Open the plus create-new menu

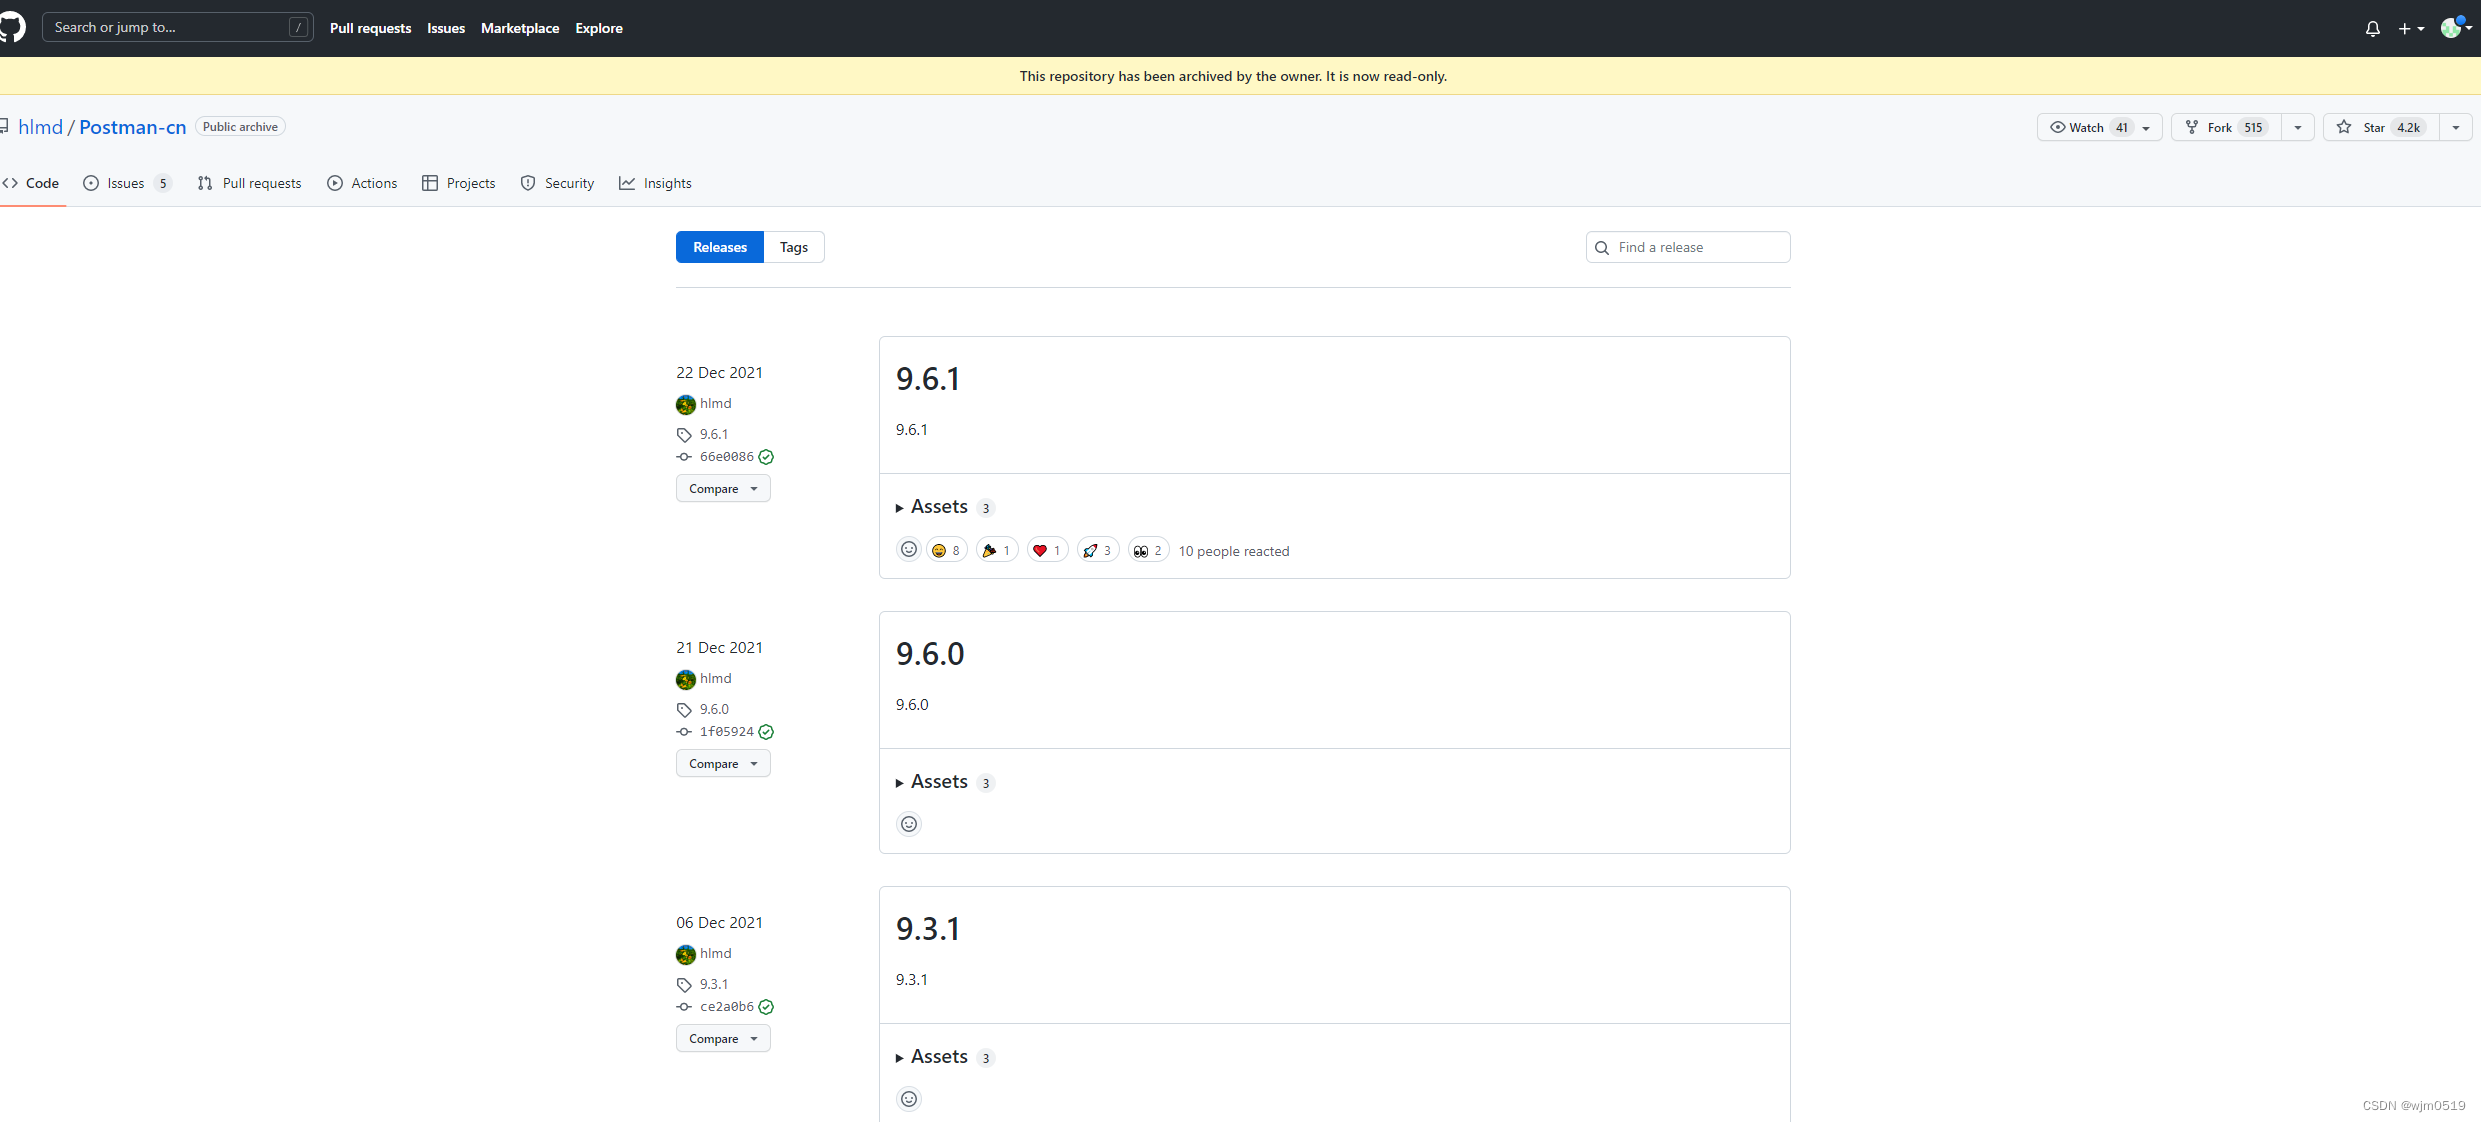(x=2411, y=29)
